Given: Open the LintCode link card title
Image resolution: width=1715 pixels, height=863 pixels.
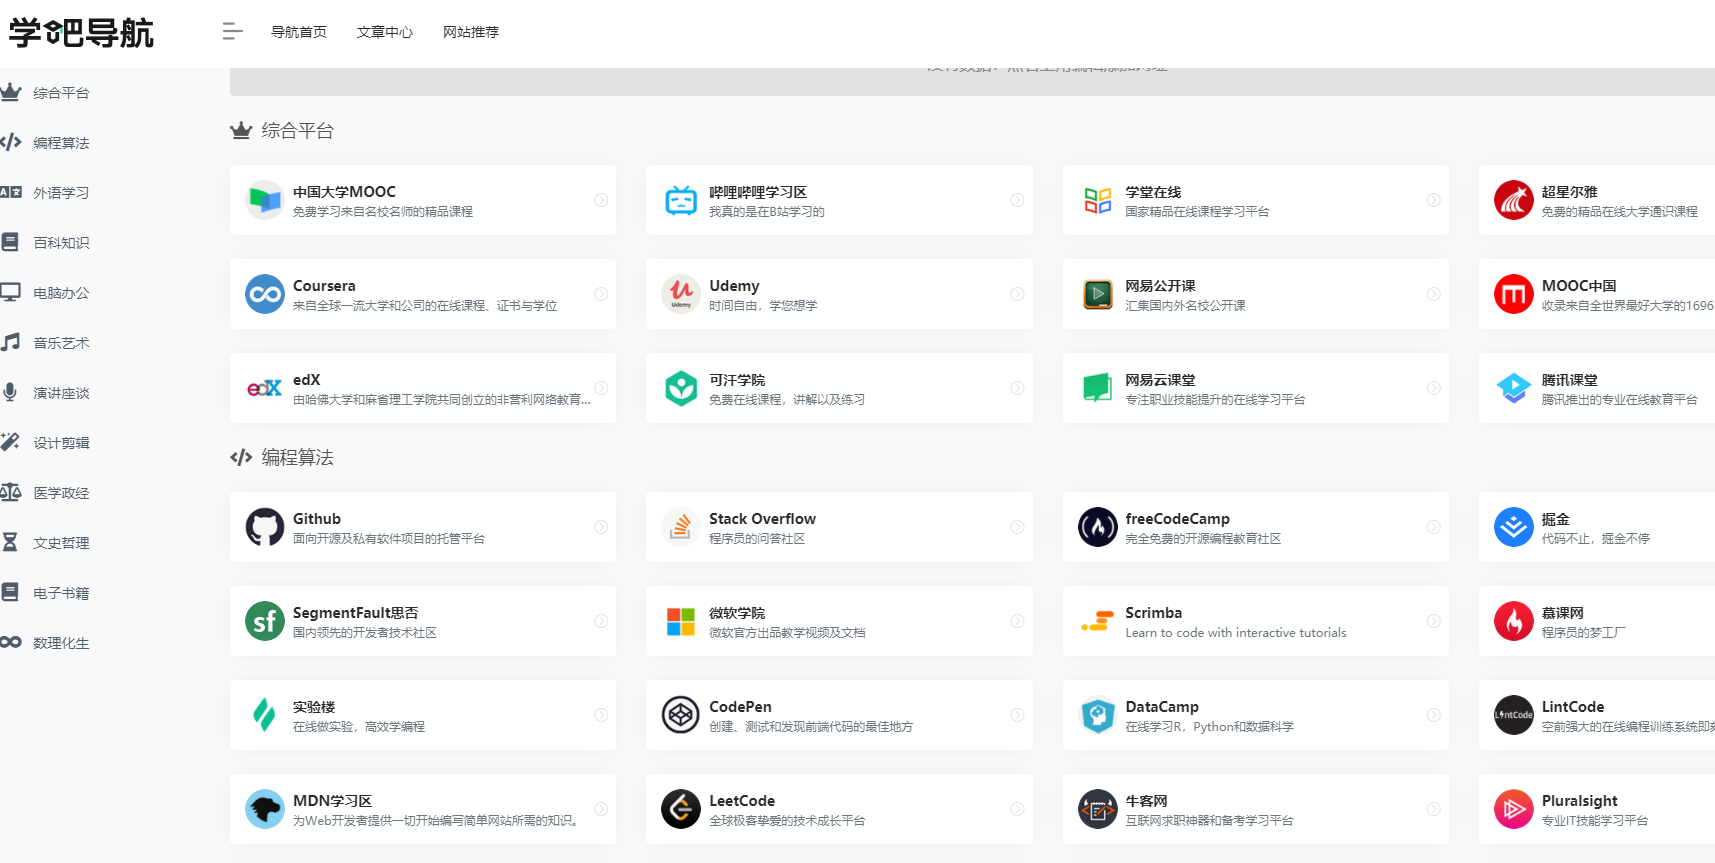Looking at the screenshot, I should pyautogui.click(x=1572, y=706).
